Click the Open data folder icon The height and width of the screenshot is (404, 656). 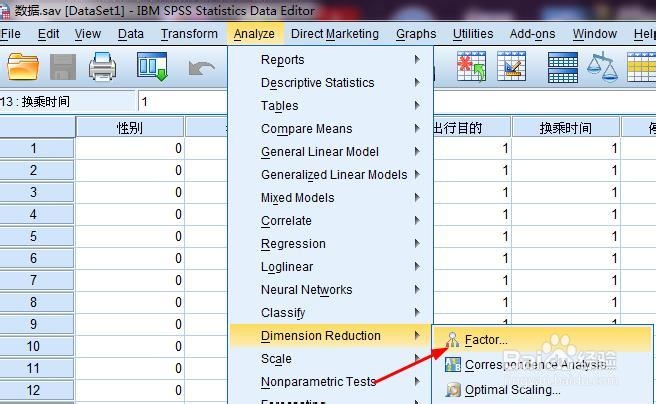23,66
